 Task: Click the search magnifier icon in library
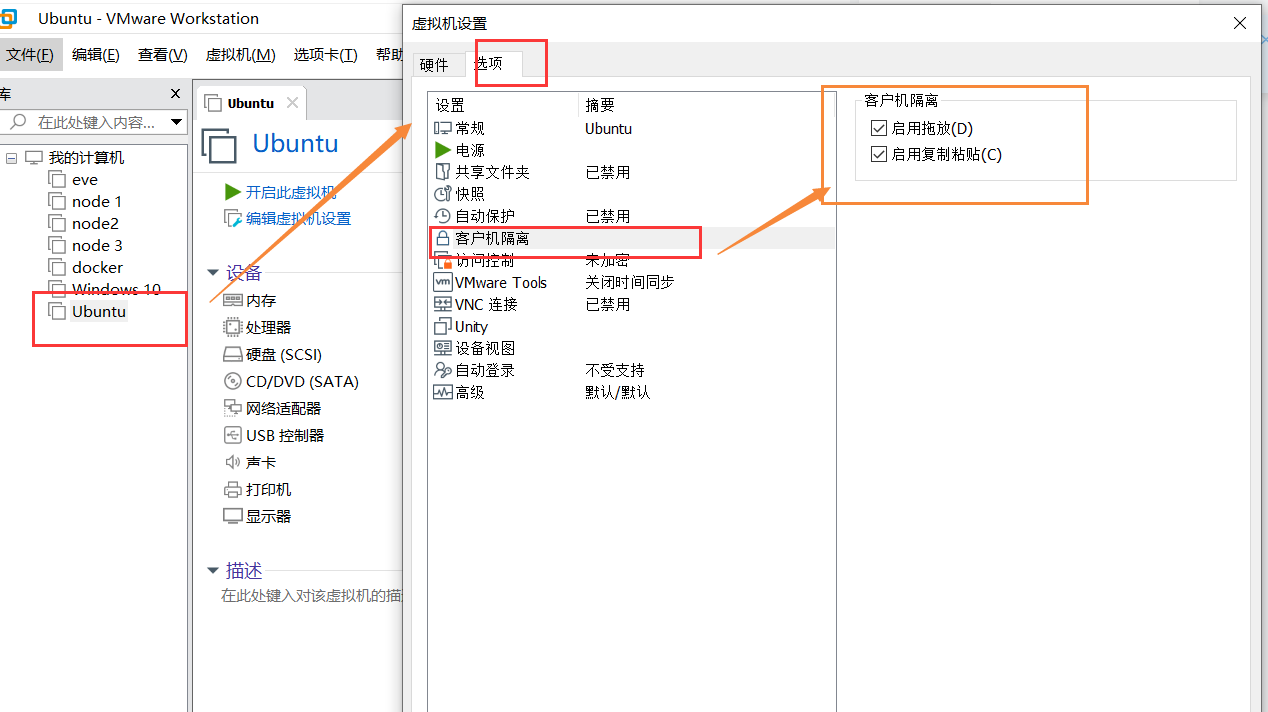pyautogui.click(x=17, y=122)
